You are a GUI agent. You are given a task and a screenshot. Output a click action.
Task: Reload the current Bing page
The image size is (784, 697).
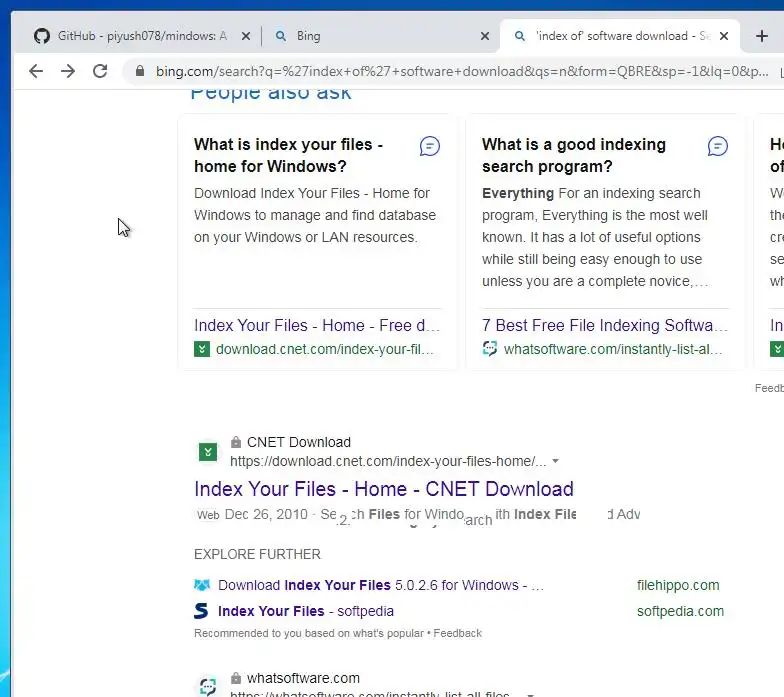click(100, 71)
